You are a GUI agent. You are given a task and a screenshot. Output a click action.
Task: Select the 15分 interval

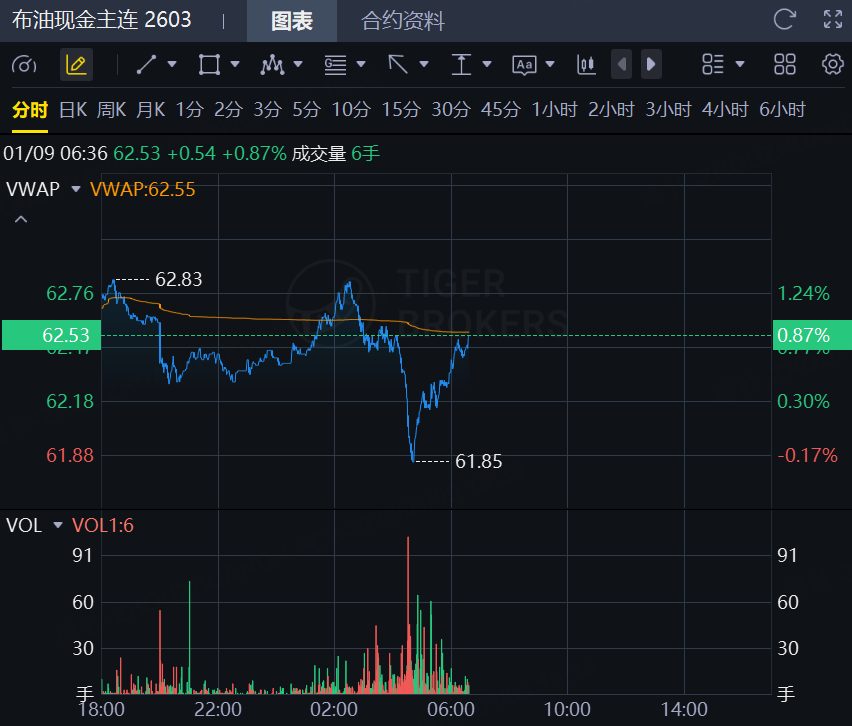(400, 110)
